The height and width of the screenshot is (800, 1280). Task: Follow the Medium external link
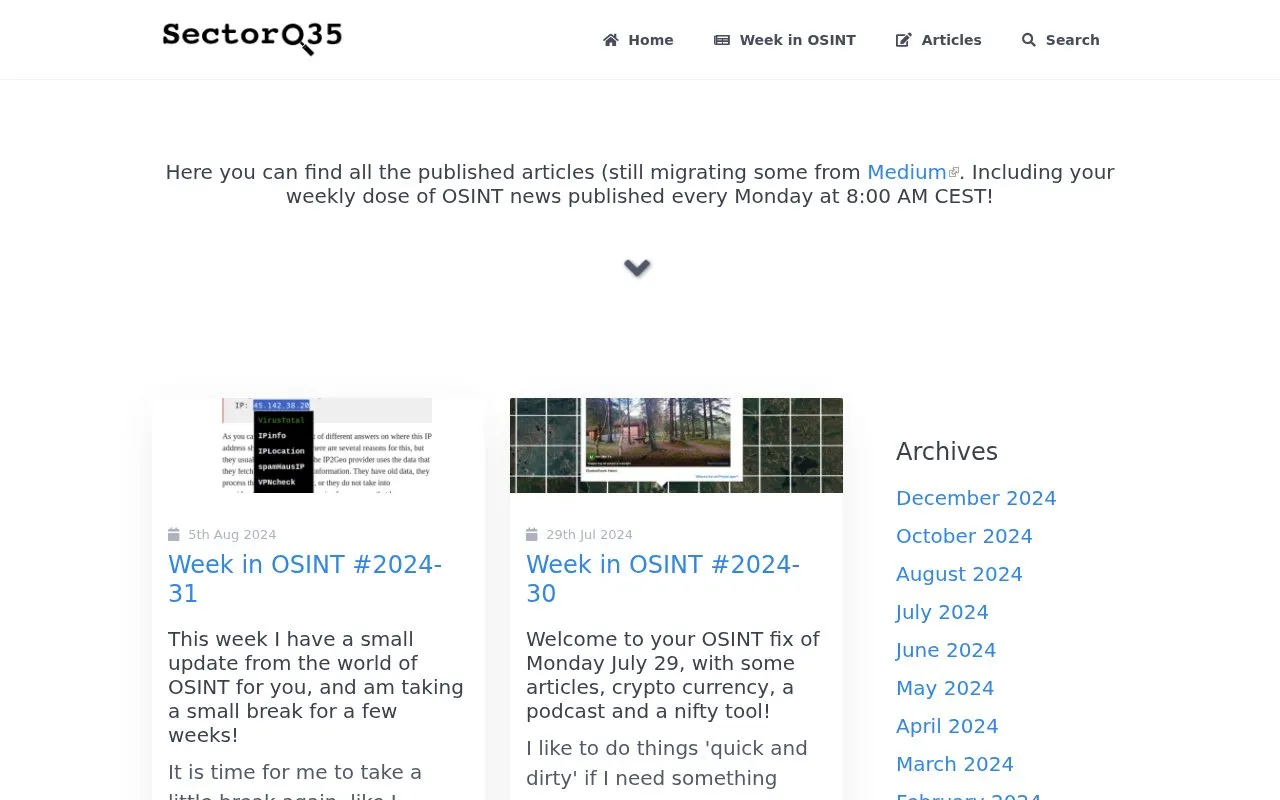point(907,172)
